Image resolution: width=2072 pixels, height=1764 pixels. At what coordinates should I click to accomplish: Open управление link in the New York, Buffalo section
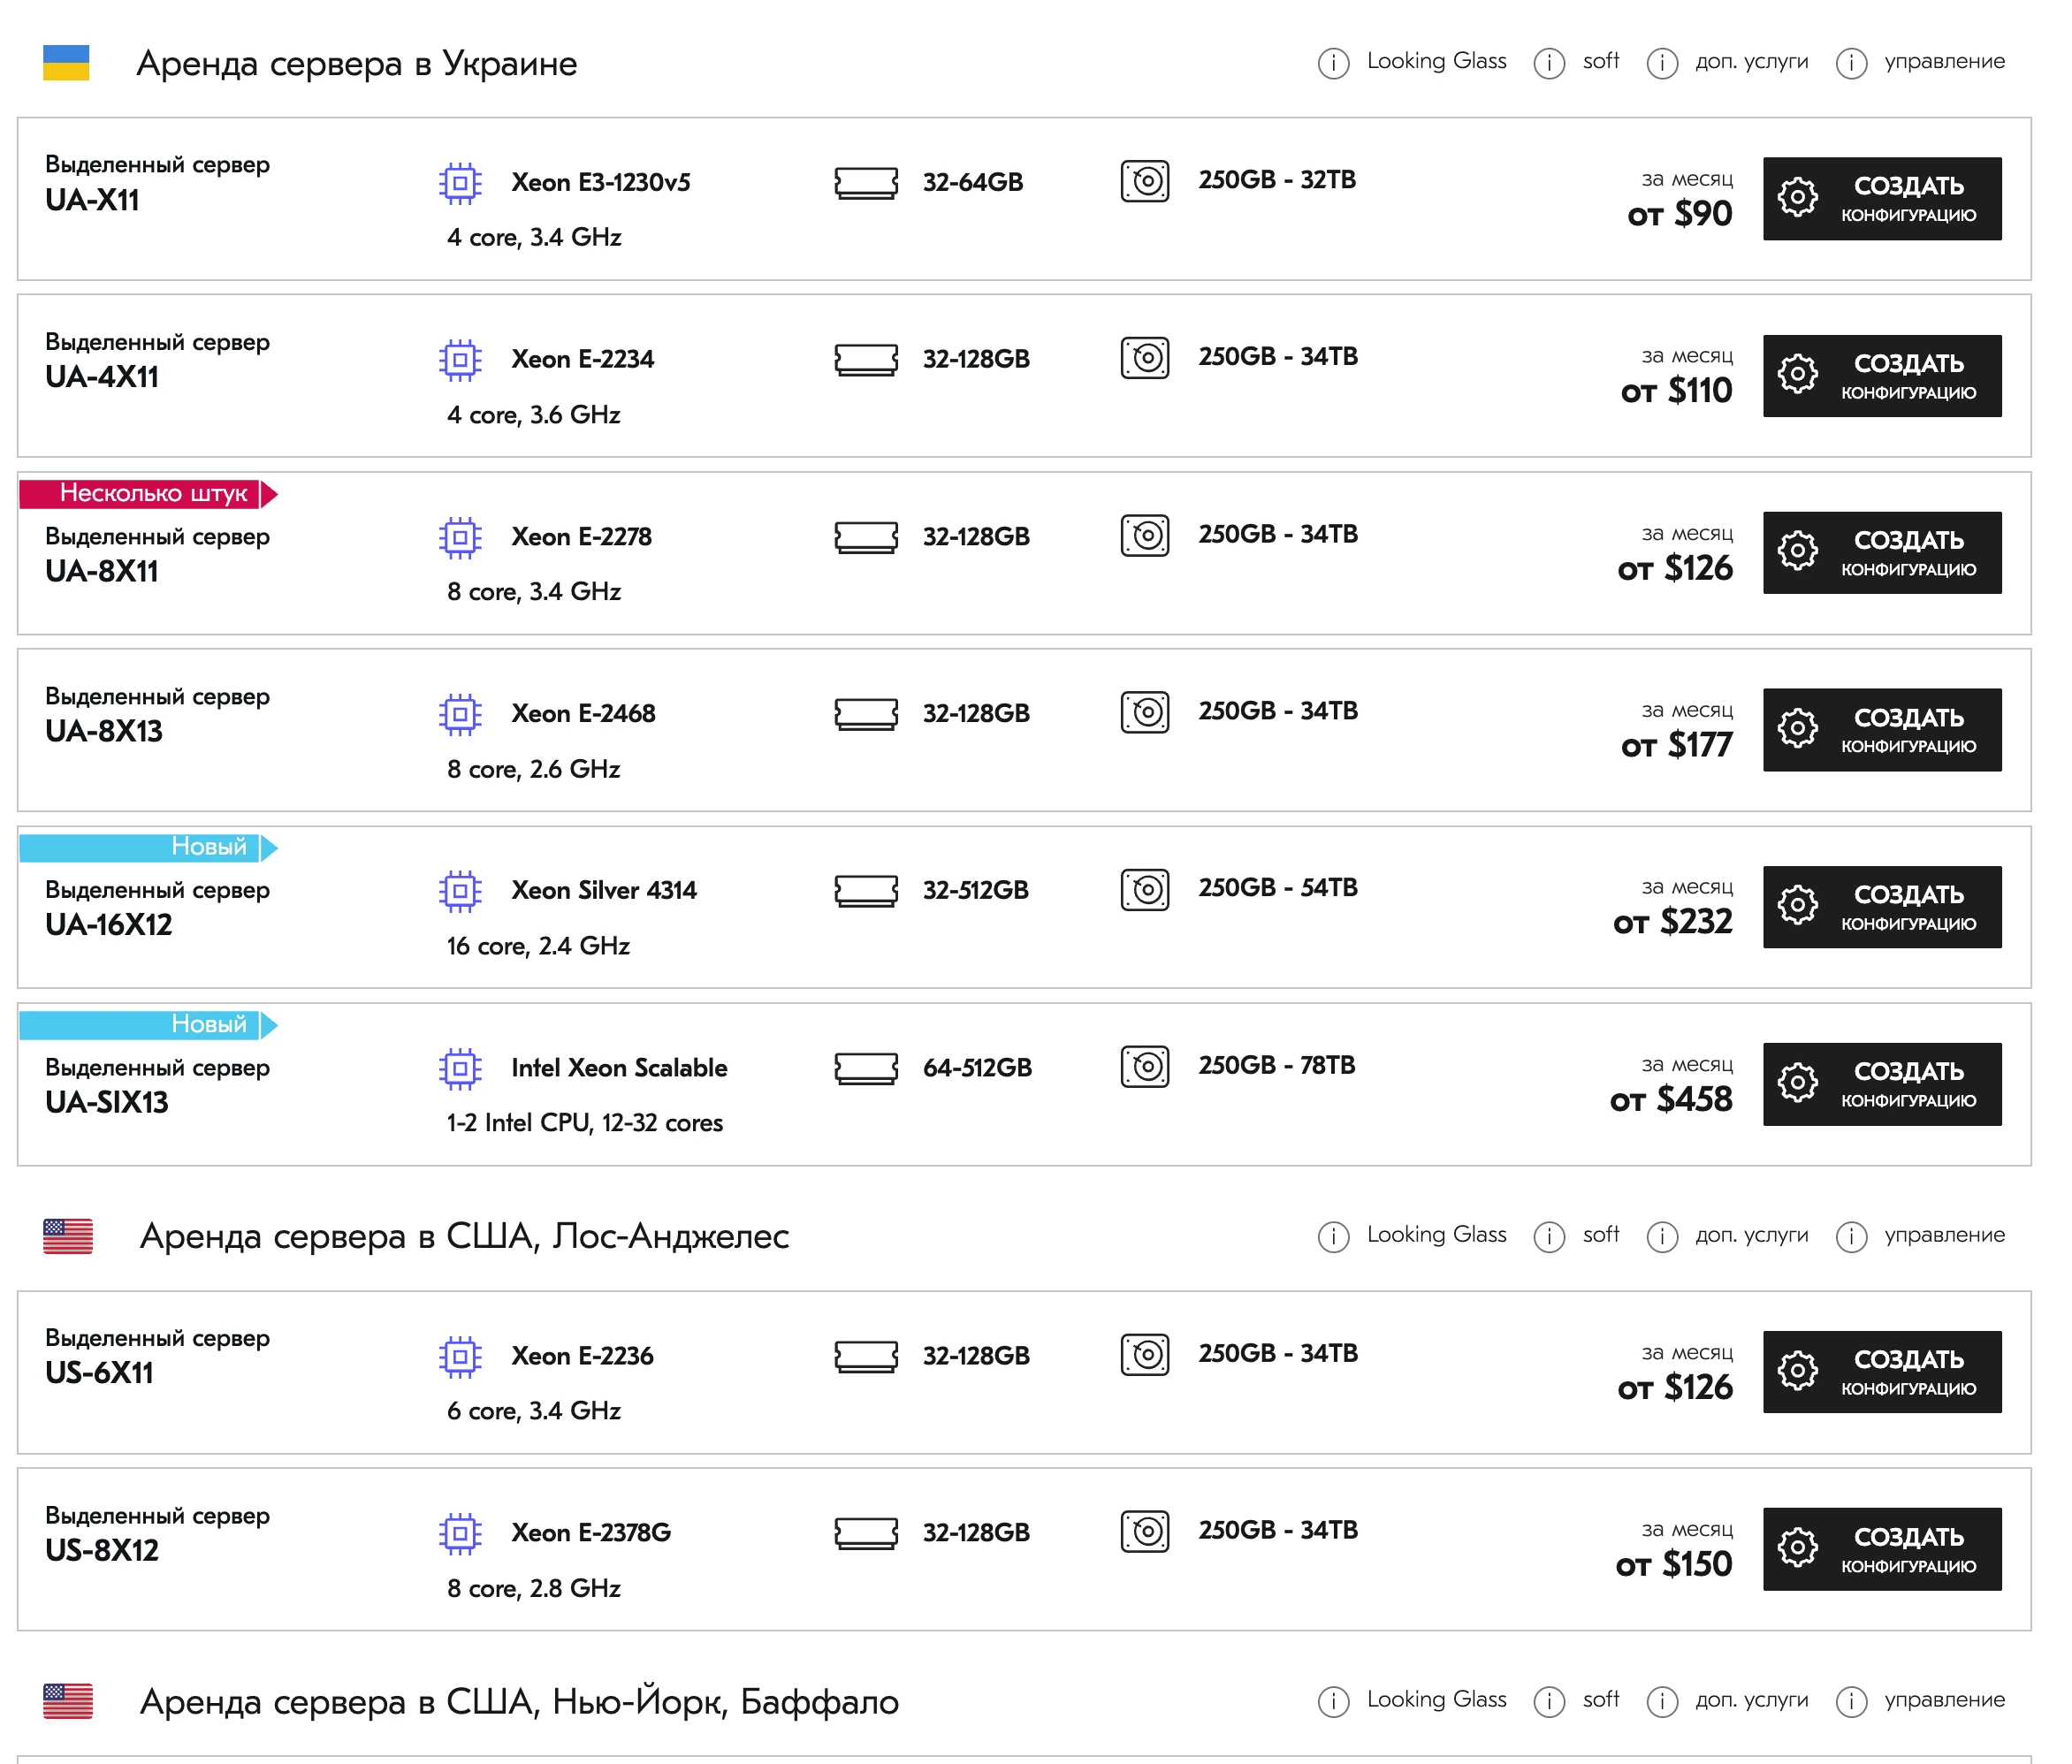(1944, 1700)
